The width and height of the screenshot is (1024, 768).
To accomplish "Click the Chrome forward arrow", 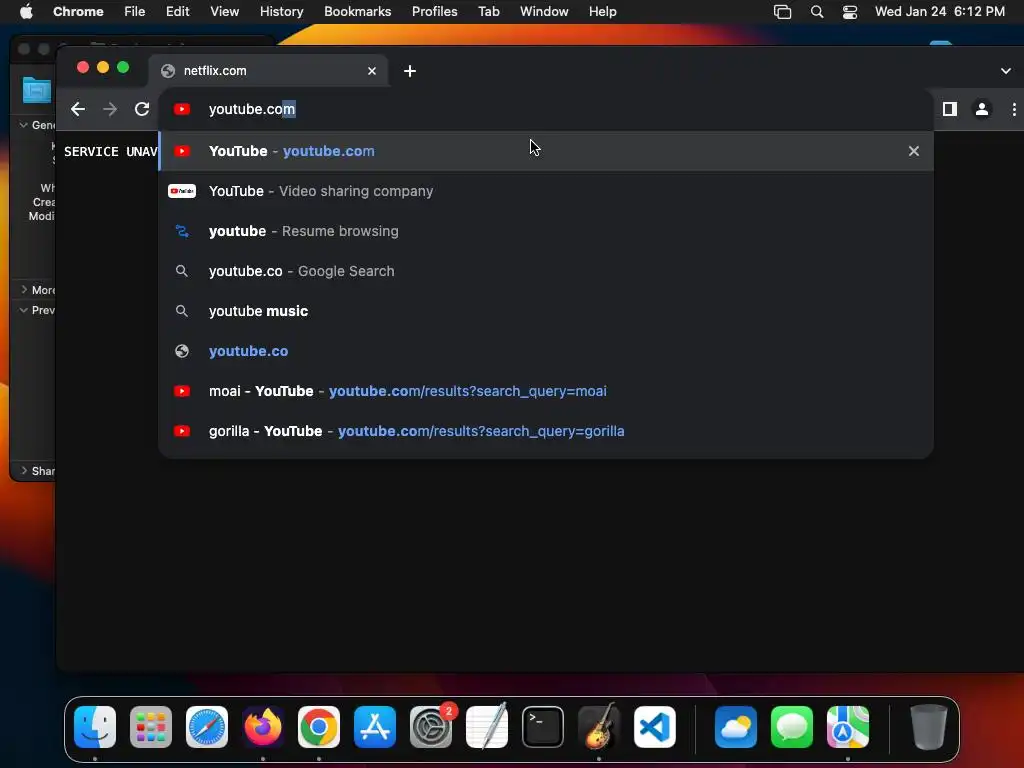I will pos(110,109).
